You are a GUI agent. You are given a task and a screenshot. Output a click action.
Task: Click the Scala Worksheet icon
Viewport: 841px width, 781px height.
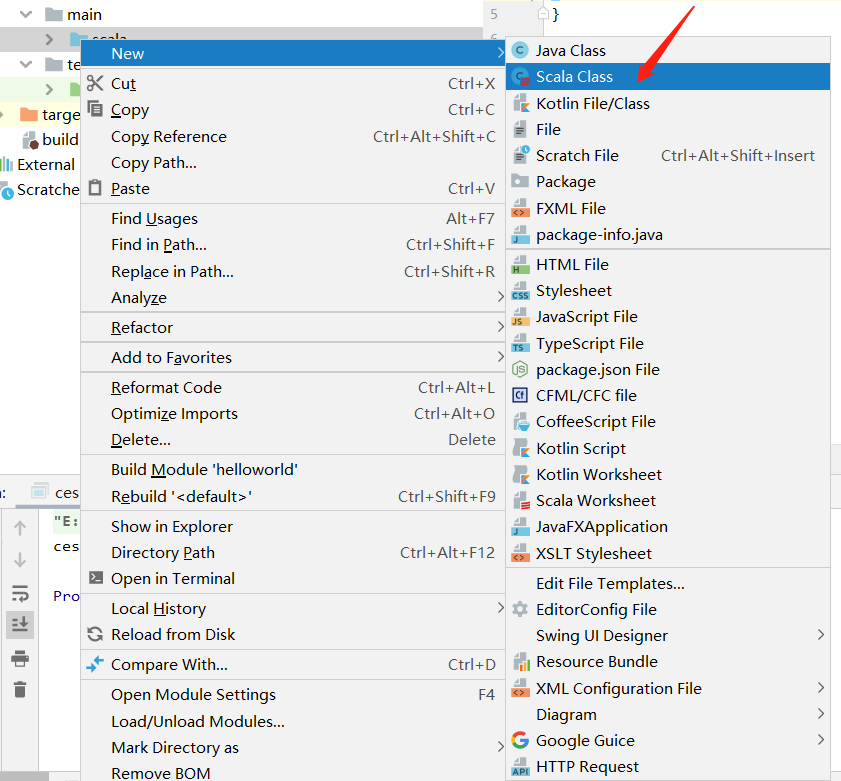[x=521, y=500]
